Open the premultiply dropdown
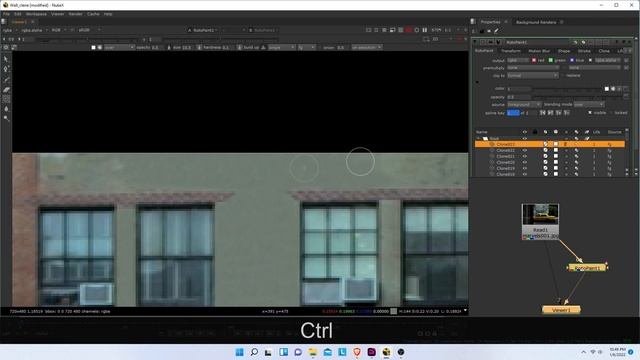Viewport: 640px width, 360px height. (x=533, y=68)
